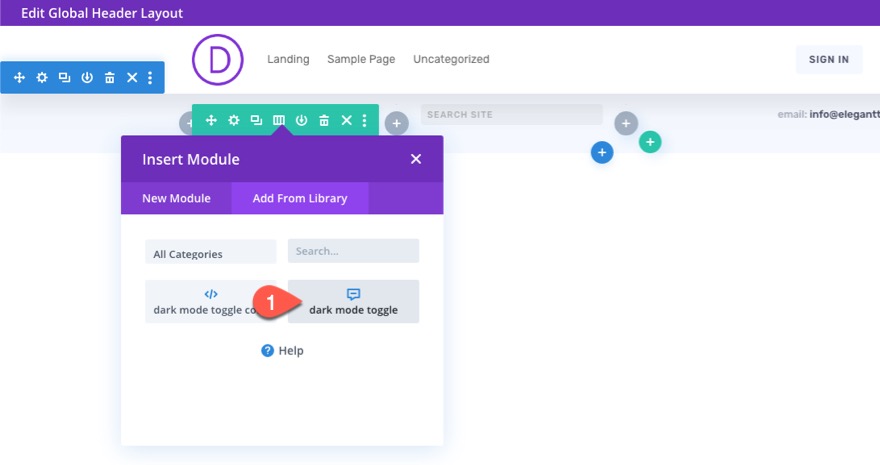
Task: Open green row more options dots
Action: click(x=364, y=120)
